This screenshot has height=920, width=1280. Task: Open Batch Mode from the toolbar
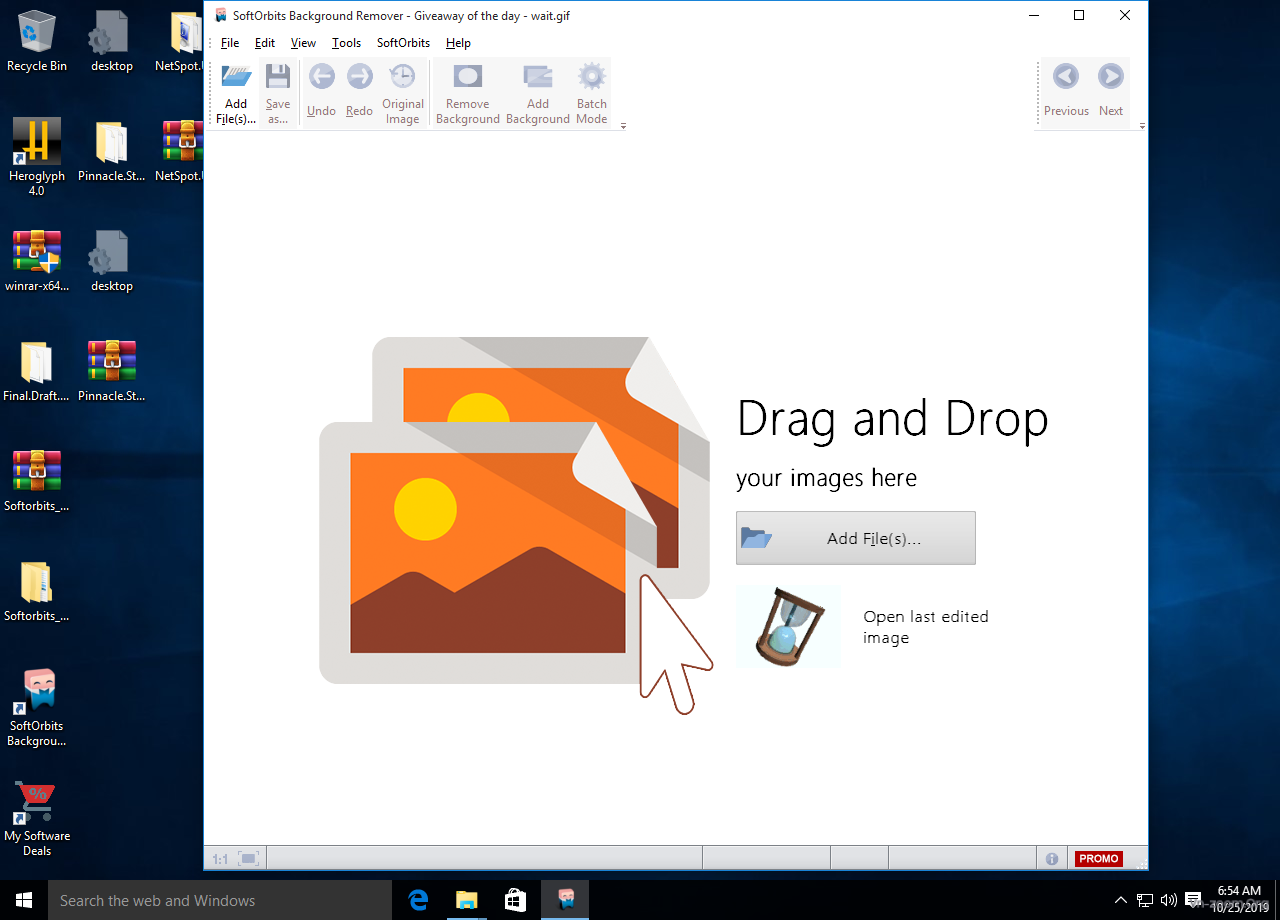point(592,93)
